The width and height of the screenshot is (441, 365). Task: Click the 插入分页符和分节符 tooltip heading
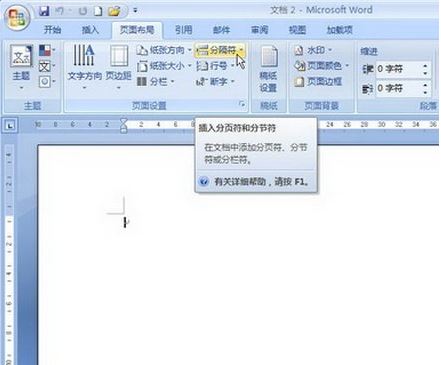click(237, 128)
